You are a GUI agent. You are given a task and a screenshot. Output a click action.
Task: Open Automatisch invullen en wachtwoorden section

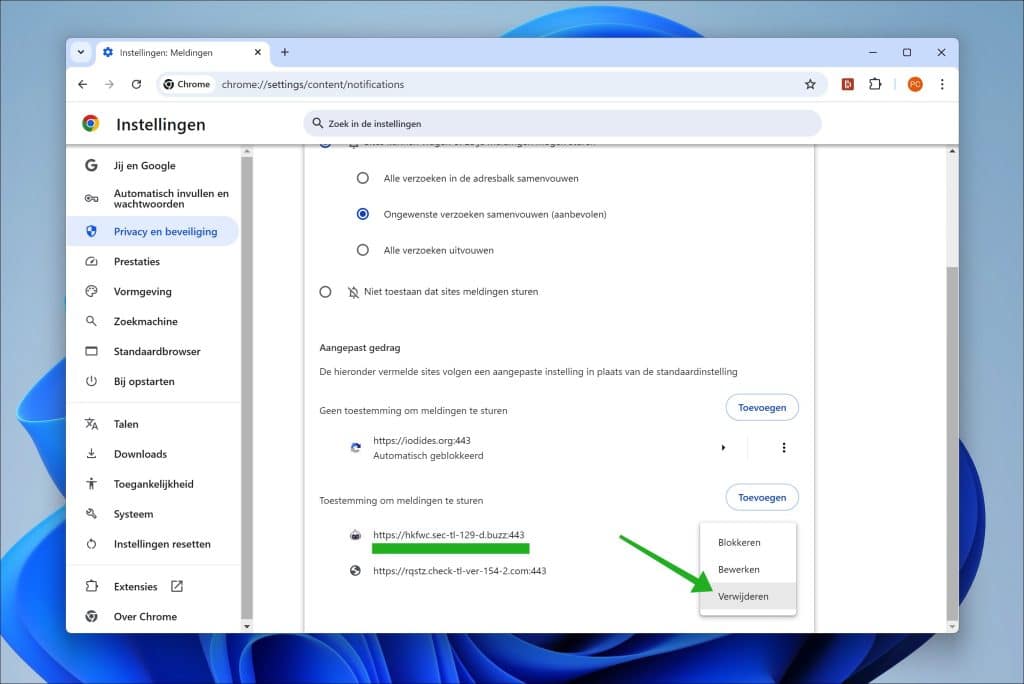click(153, 198)
